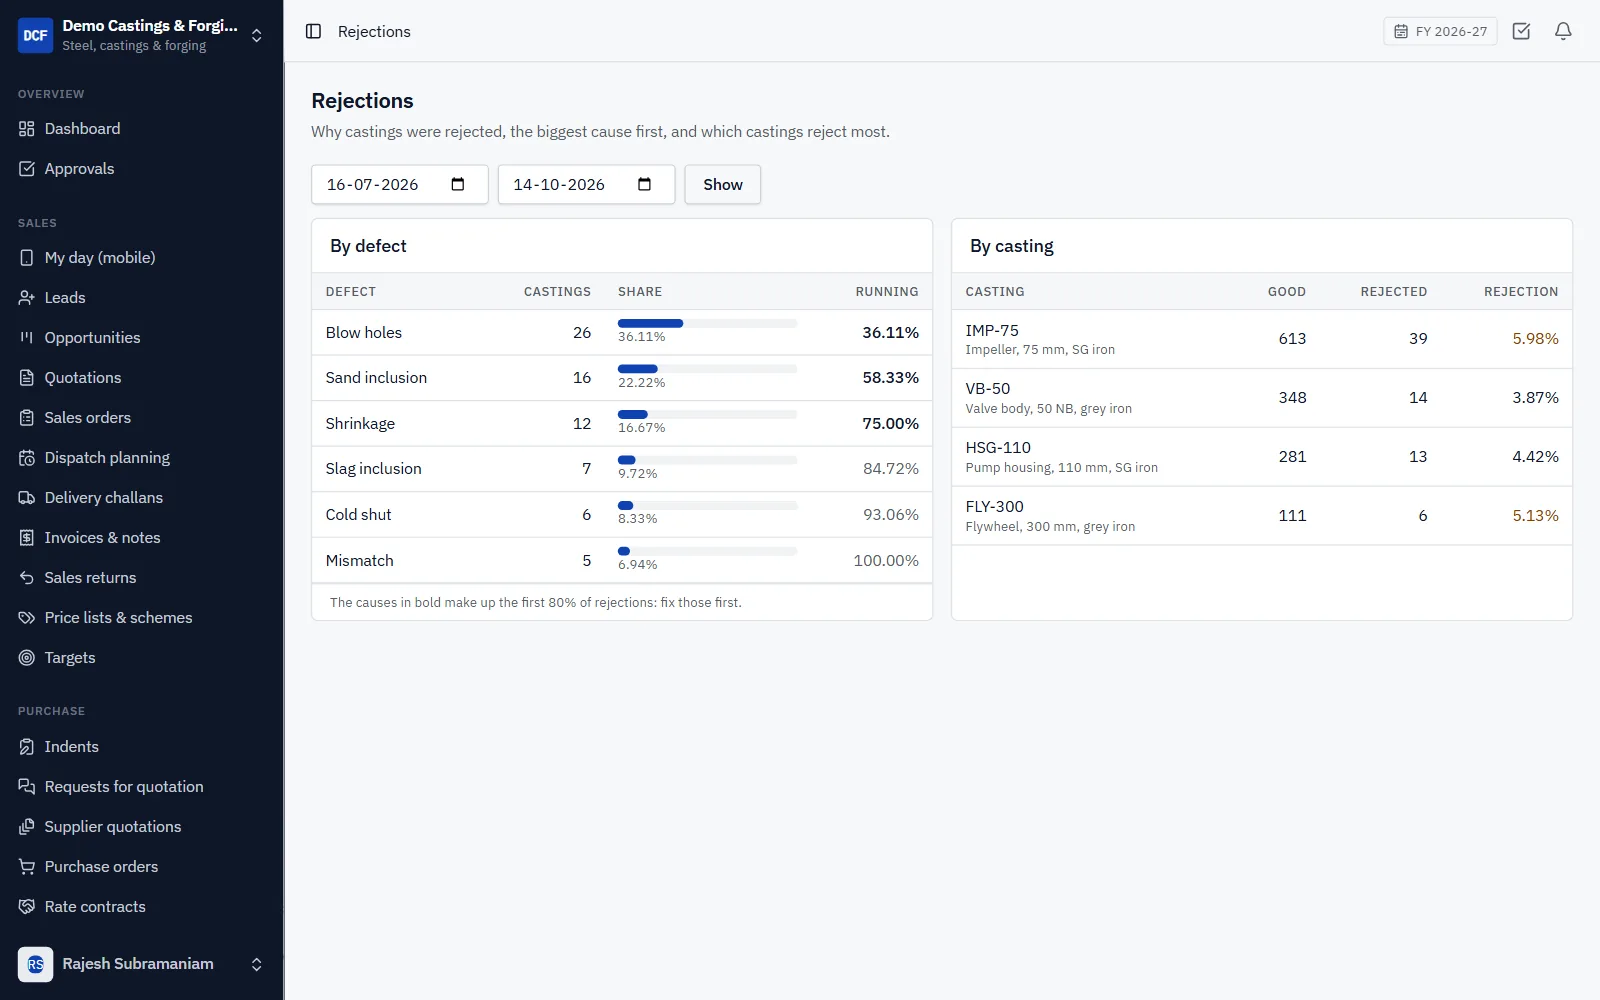Viewport: 1600px width, 1000px height.
Task: Click the Sand inclusion share progress bar
Action: click(707, 369)
